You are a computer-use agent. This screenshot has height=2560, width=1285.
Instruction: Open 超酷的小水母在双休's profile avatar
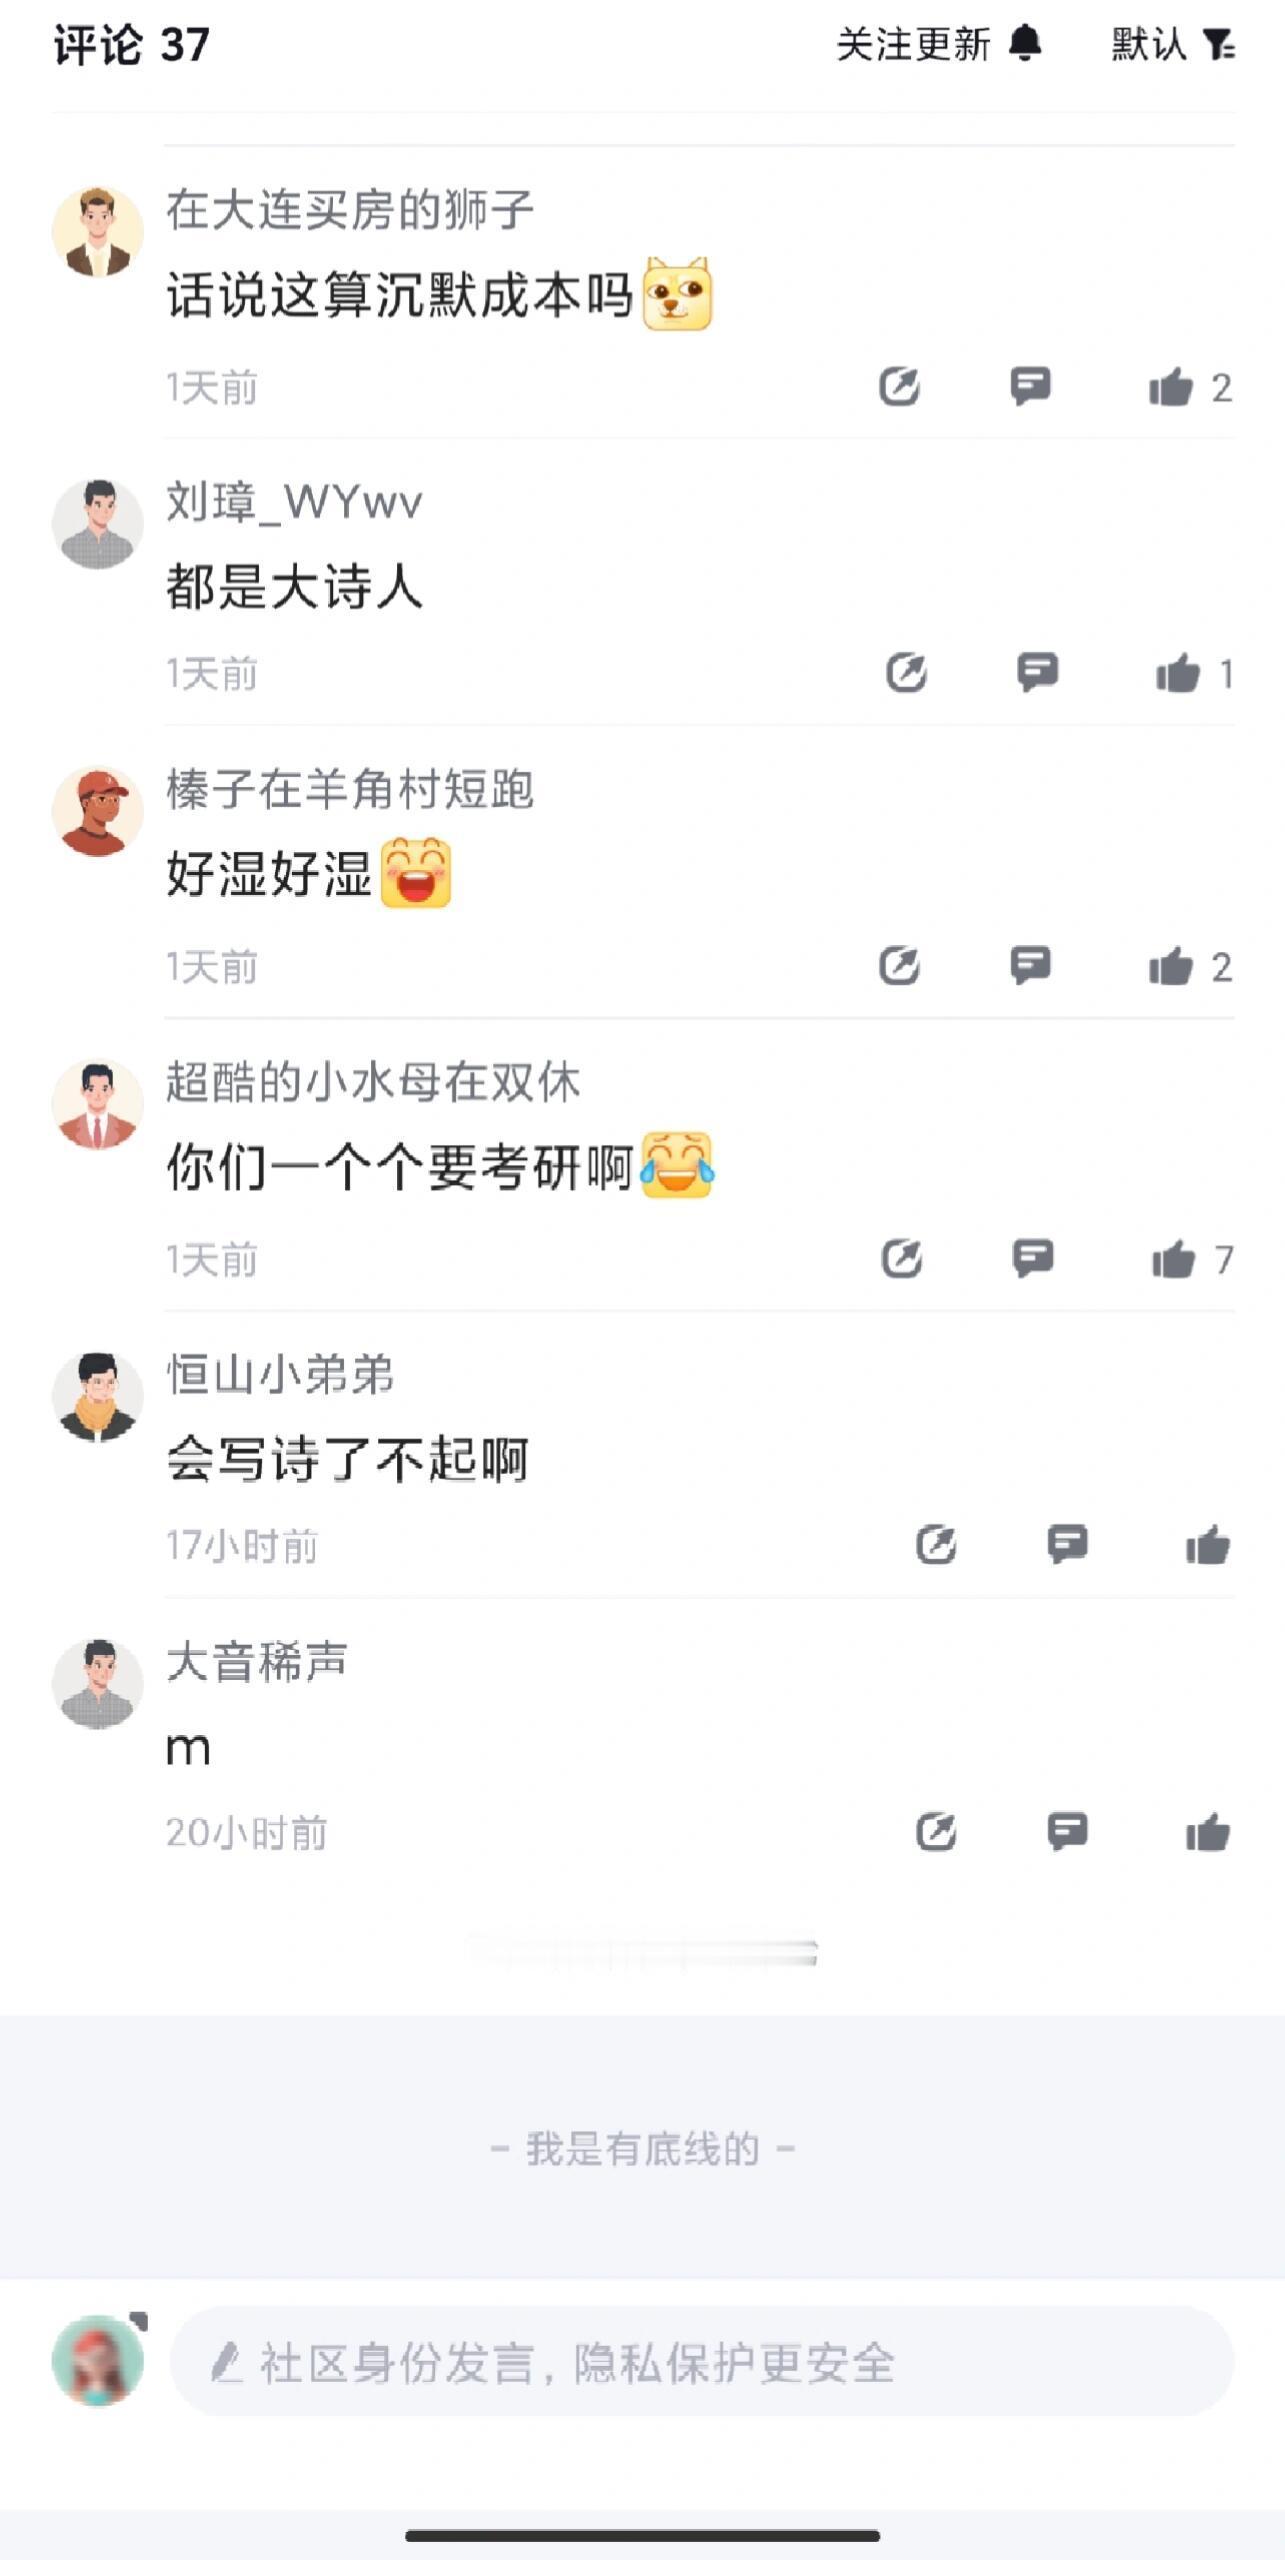(97, 1104)
